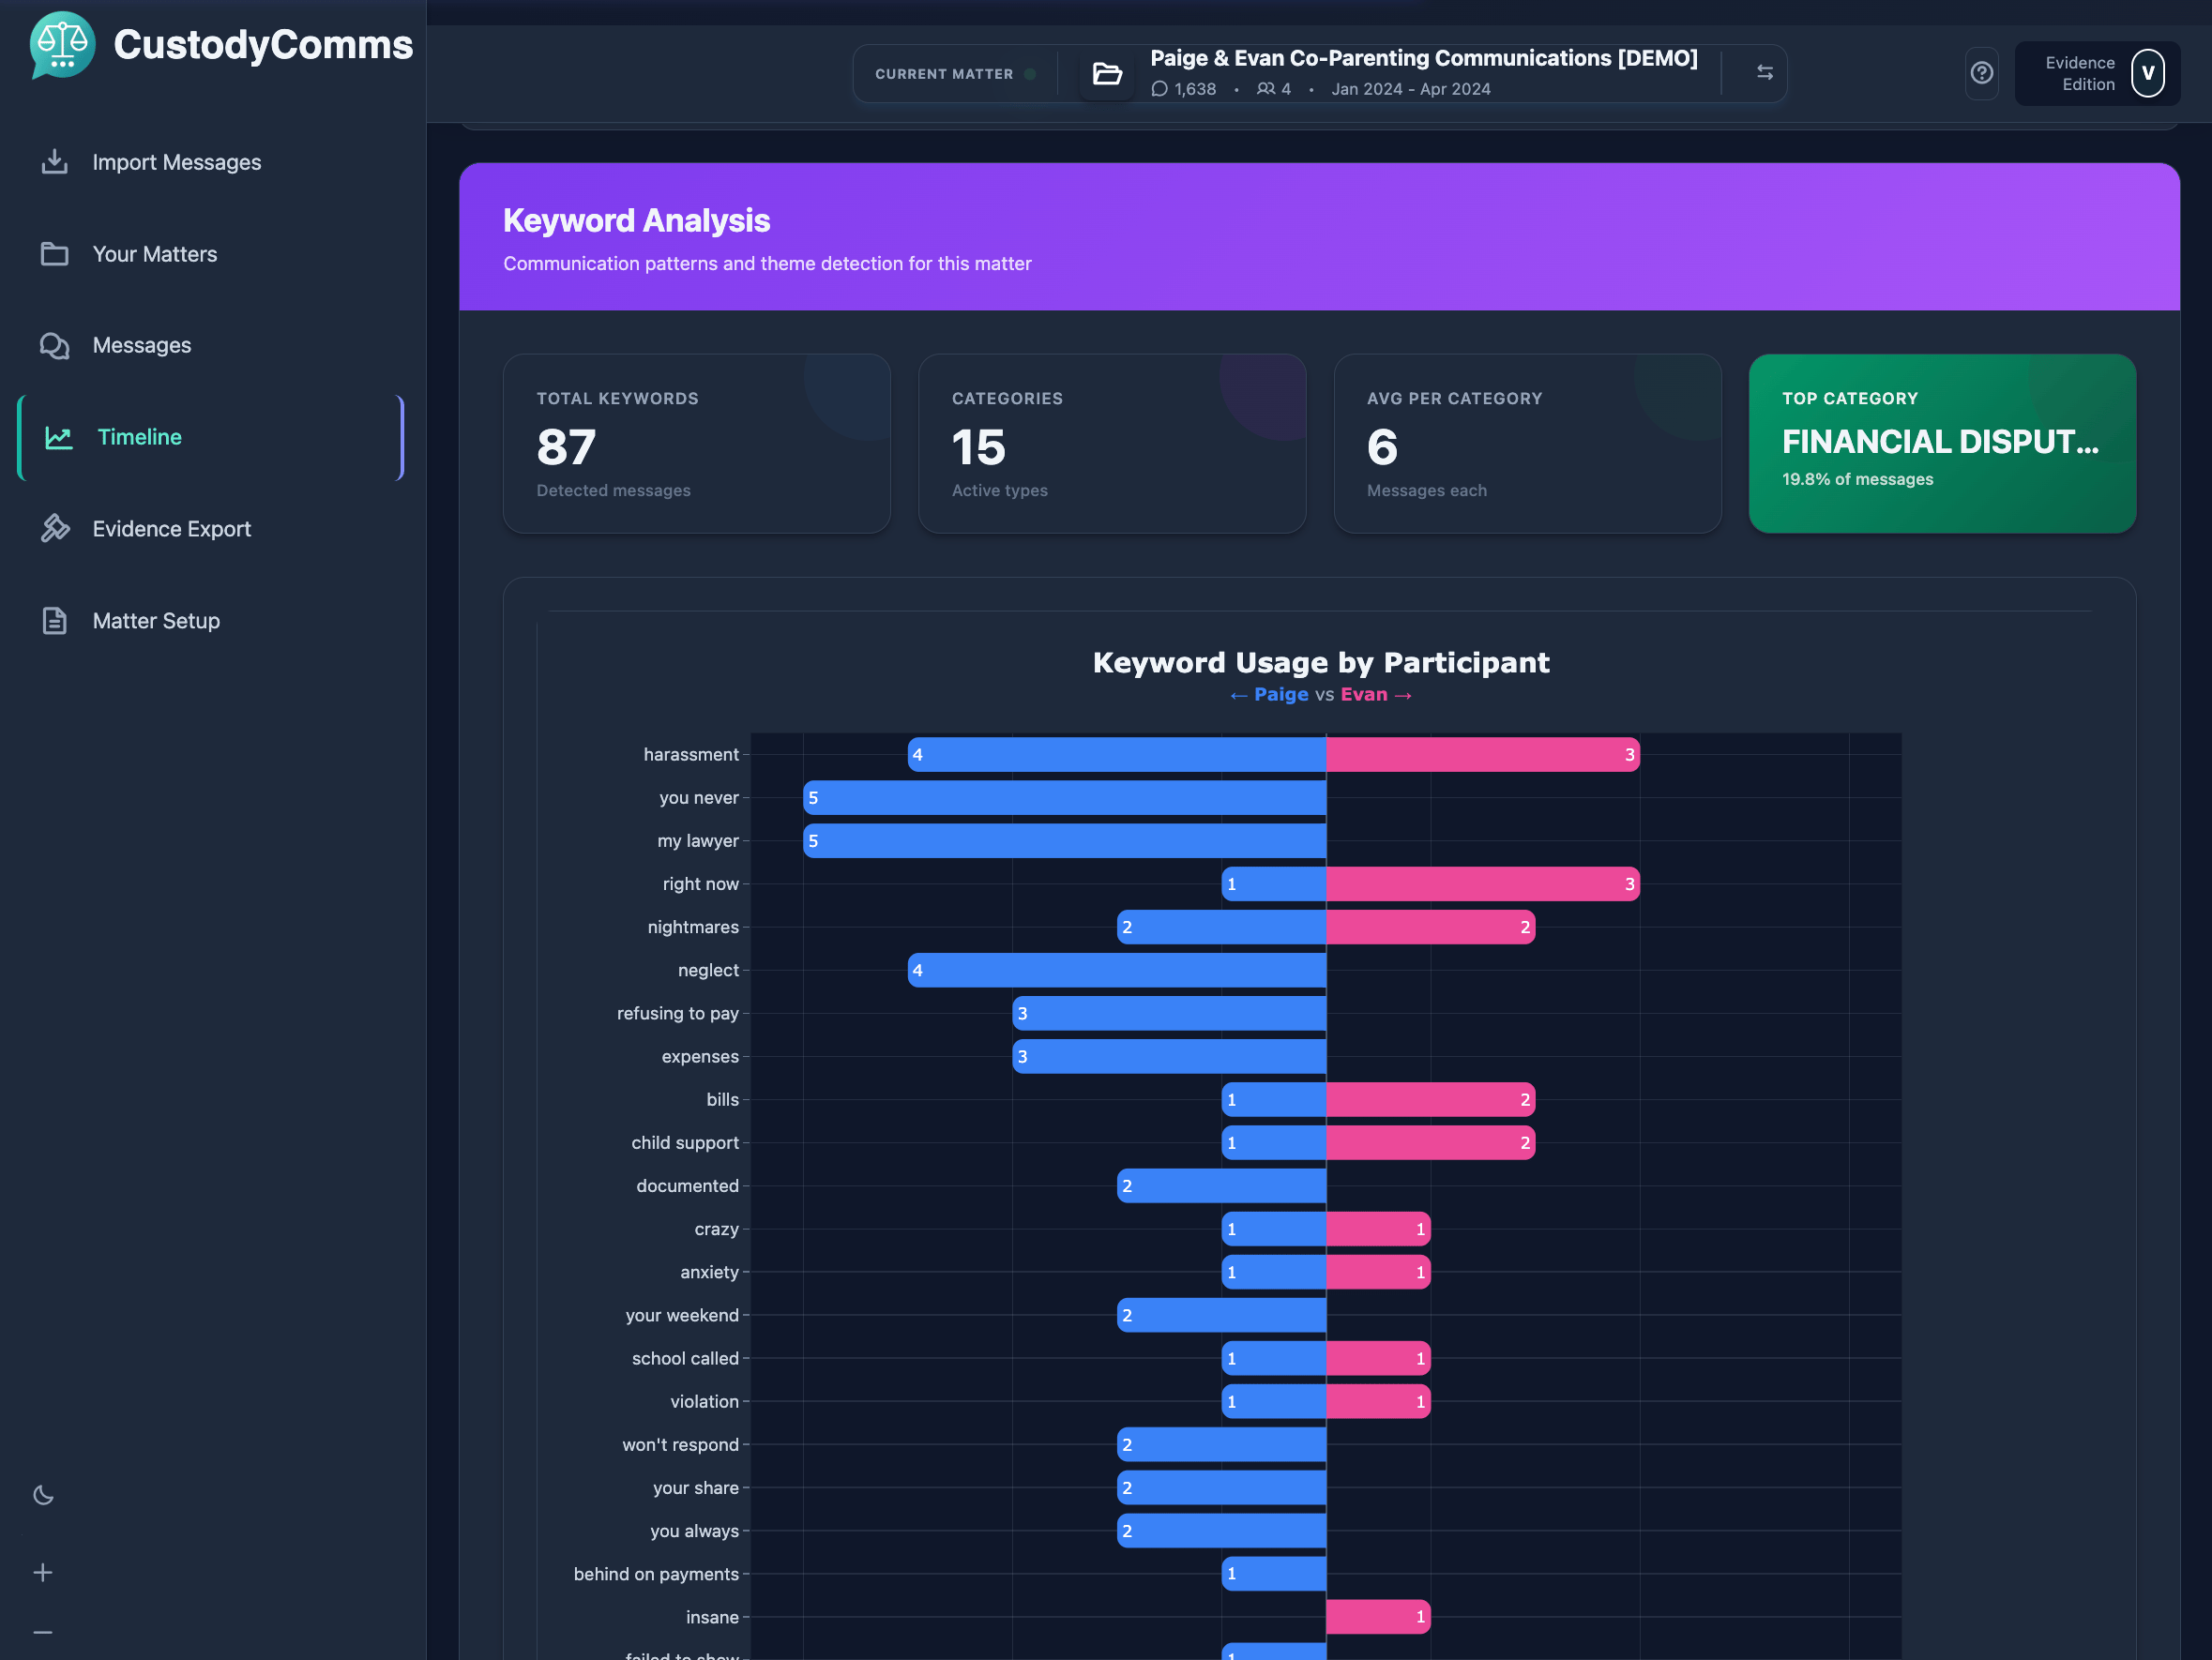This screenshot has width=2212, height=1660.
Task: Click the 1,638 message count in header
Action: point(1184,89)
